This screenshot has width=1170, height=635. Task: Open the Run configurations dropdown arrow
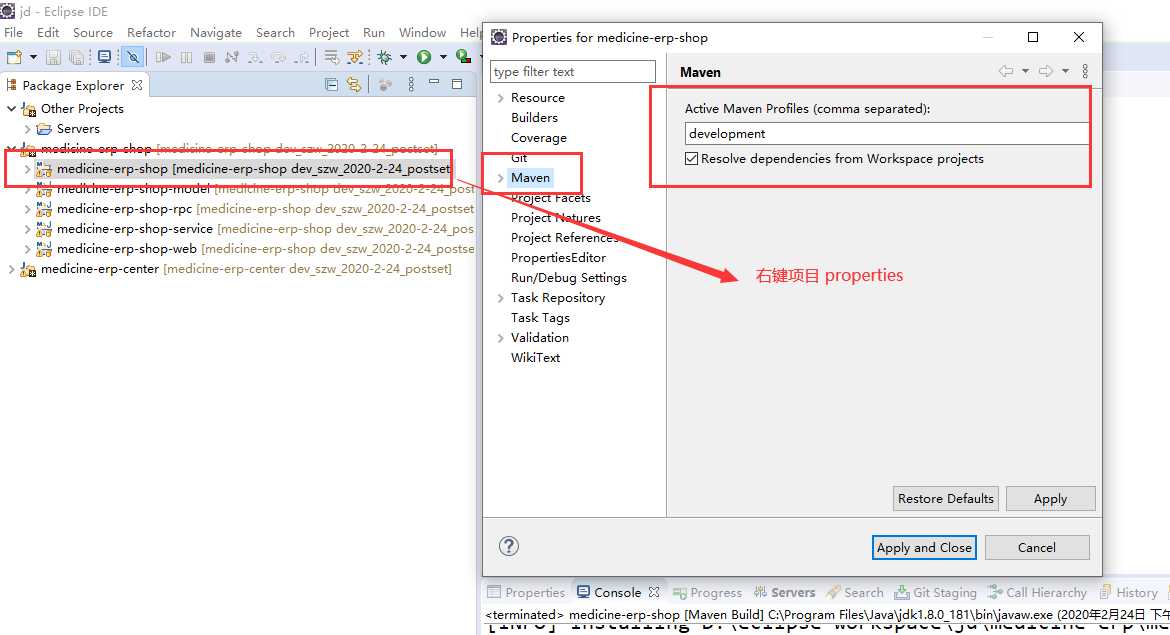pos(442,57)
